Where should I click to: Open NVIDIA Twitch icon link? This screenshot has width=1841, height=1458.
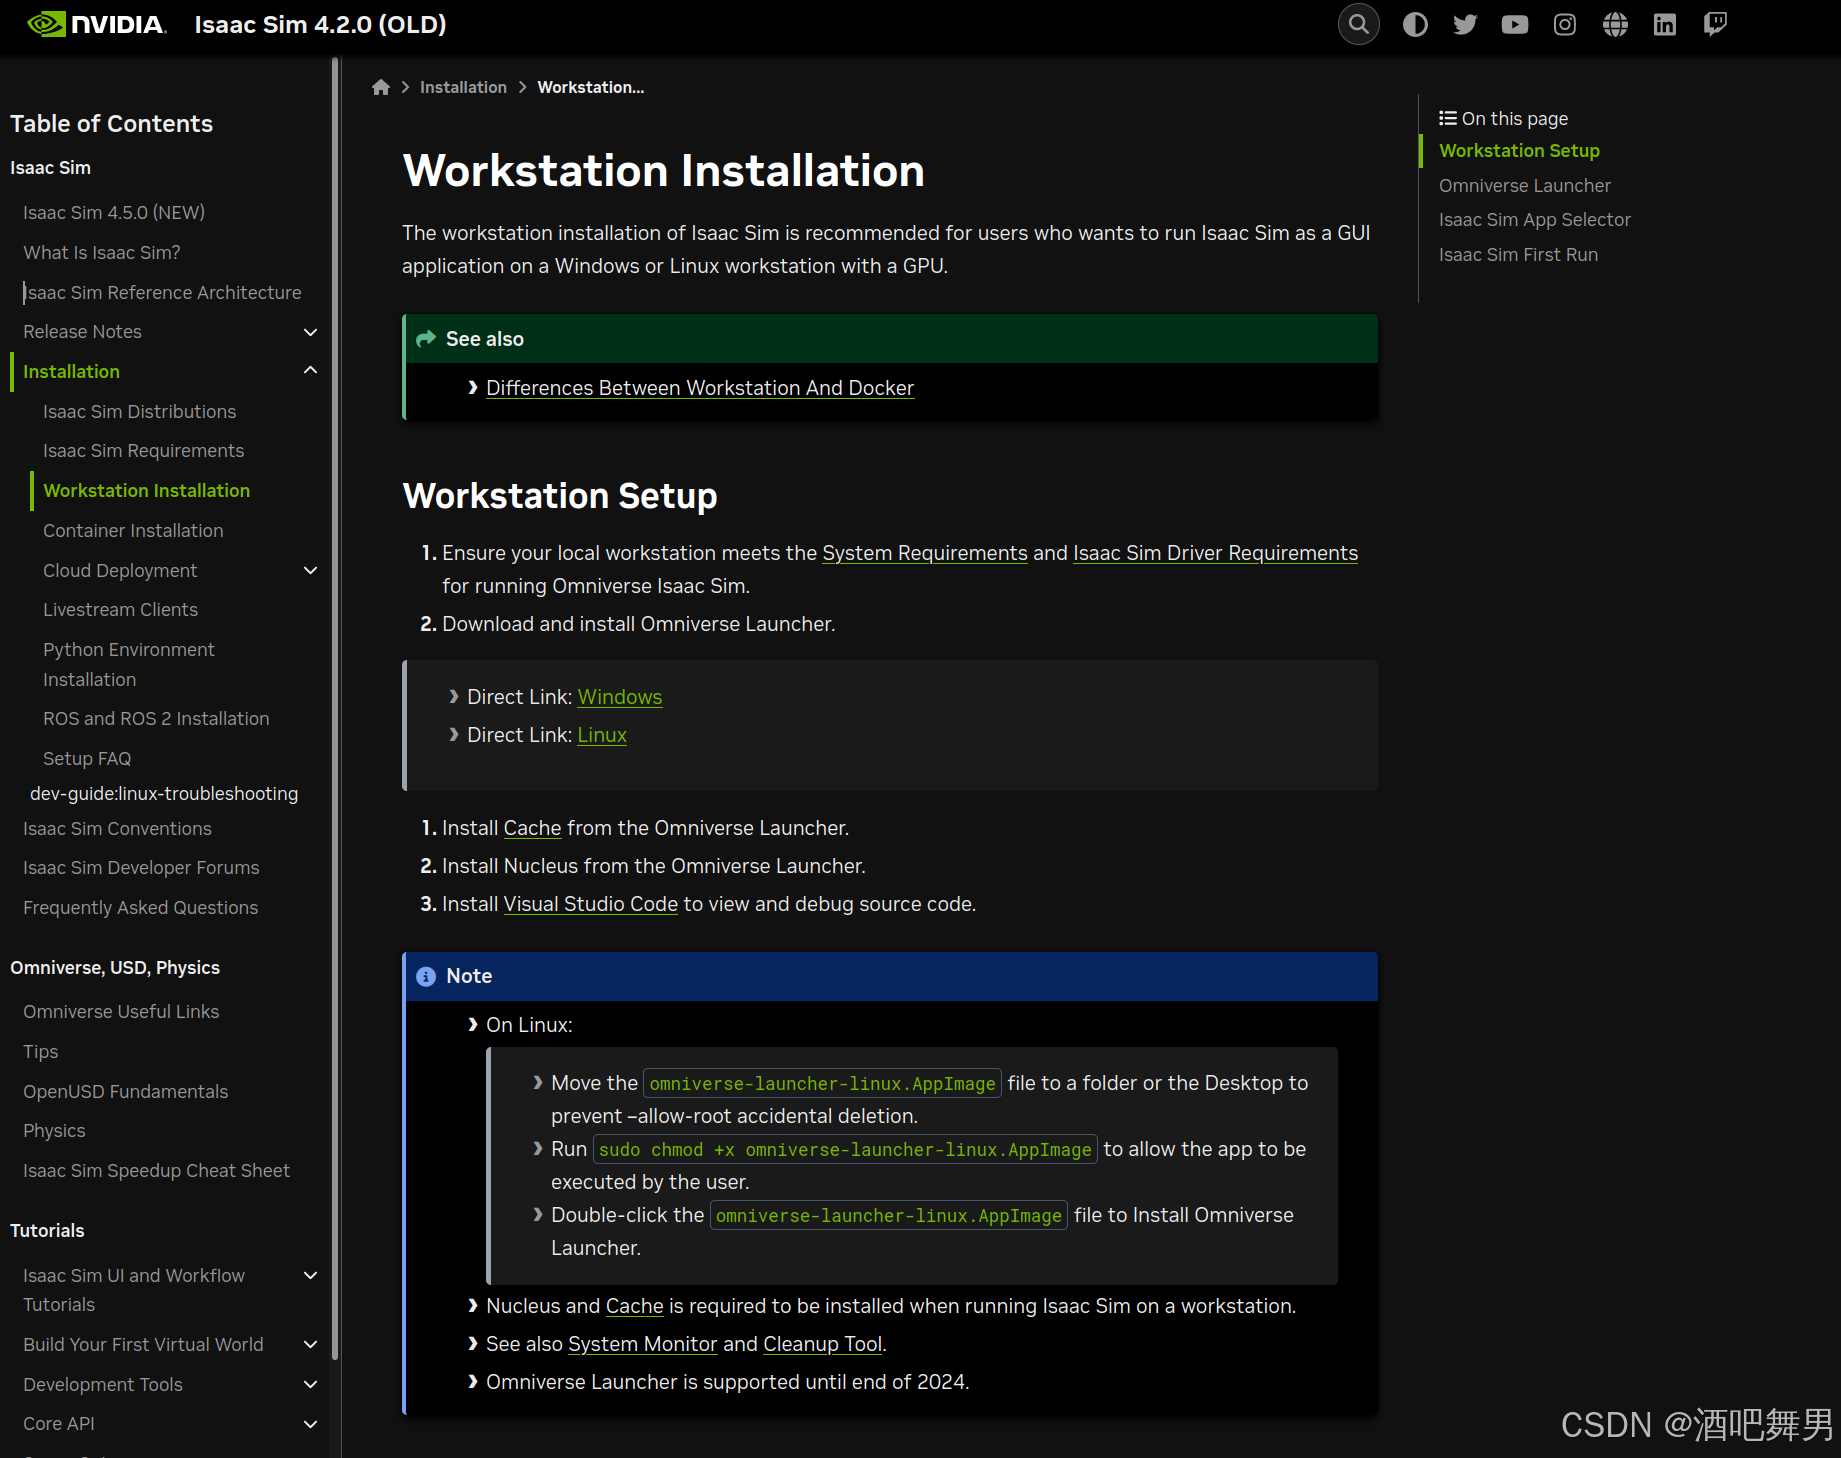[1715, 24]
